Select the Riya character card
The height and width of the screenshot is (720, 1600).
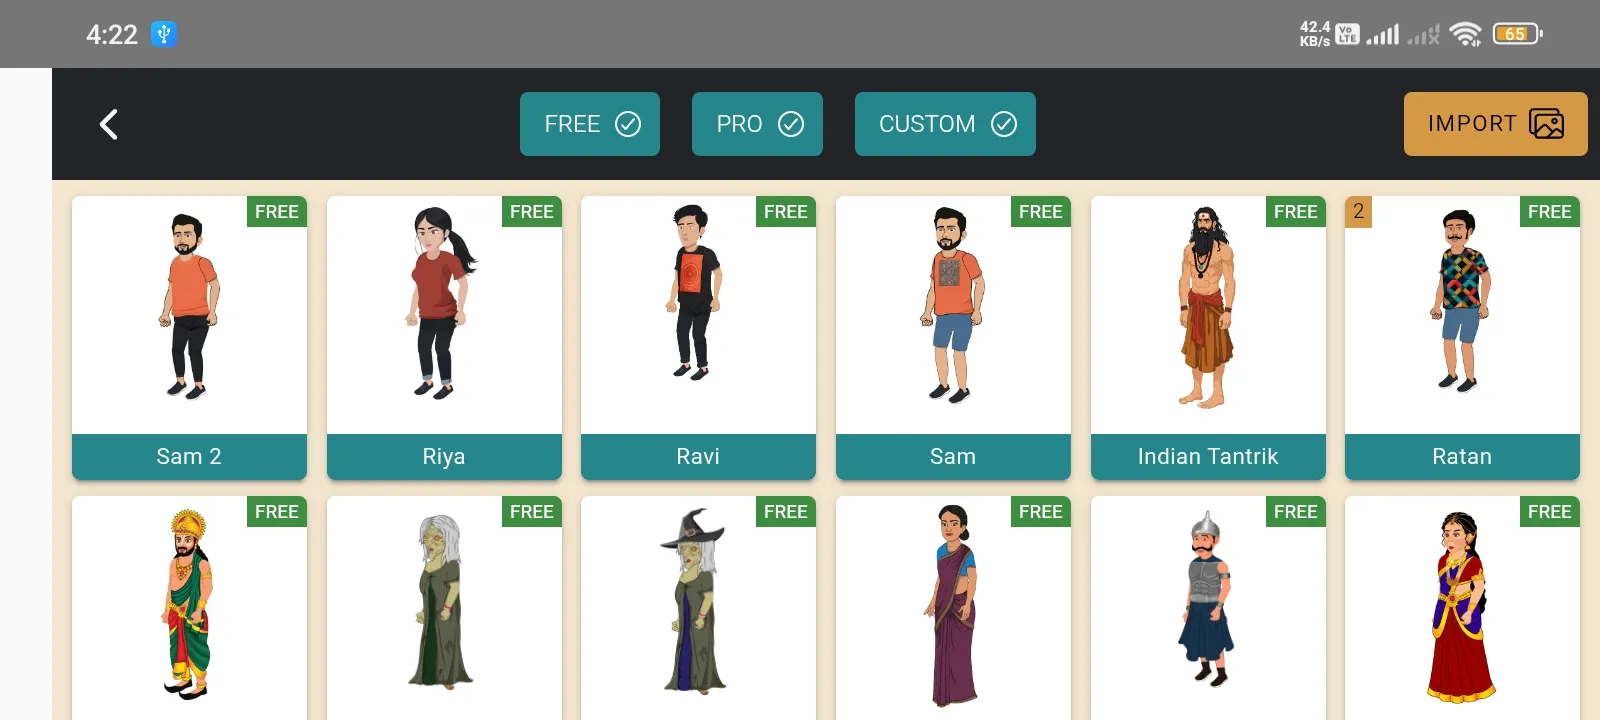(x=444, y=338)
